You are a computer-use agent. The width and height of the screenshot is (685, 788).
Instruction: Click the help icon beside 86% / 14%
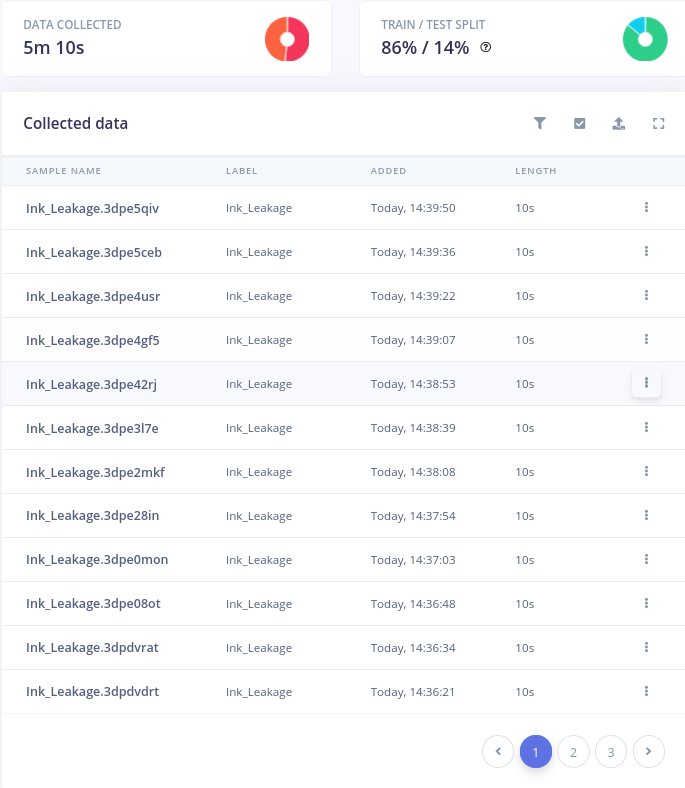pyautogui.click(x=485, y=47)
